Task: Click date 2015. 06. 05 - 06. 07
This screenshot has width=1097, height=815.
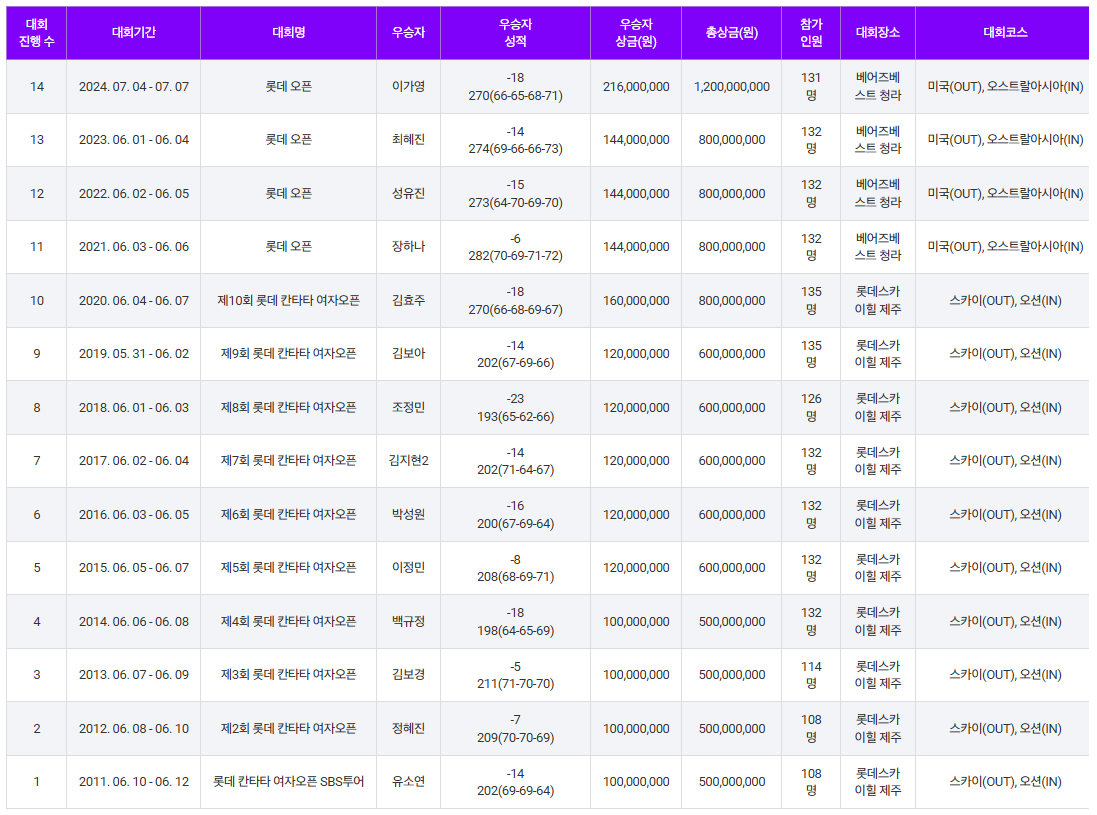Action: coord(134,568)
